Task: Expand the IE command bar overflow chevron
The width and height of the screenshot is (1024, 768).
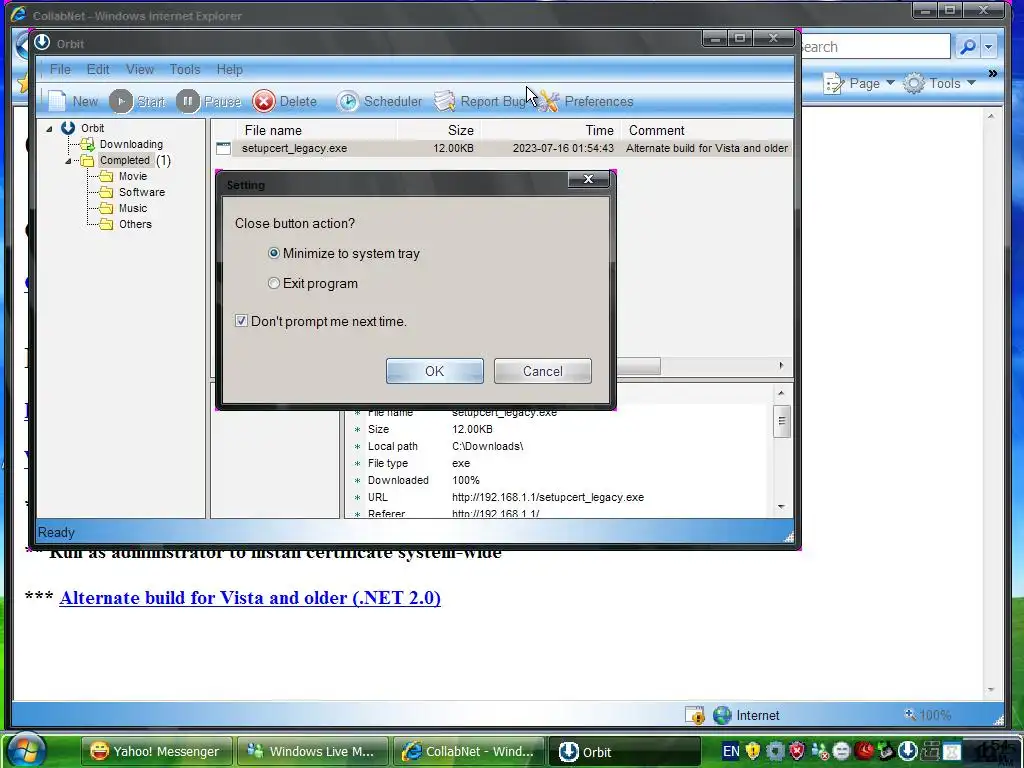Action: pos(993,73)
